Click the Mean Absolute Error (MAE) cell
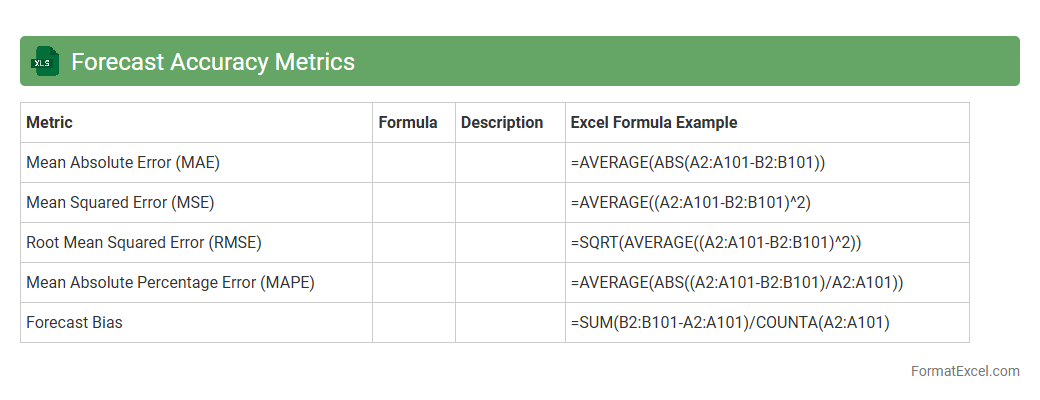 [123, 163]
